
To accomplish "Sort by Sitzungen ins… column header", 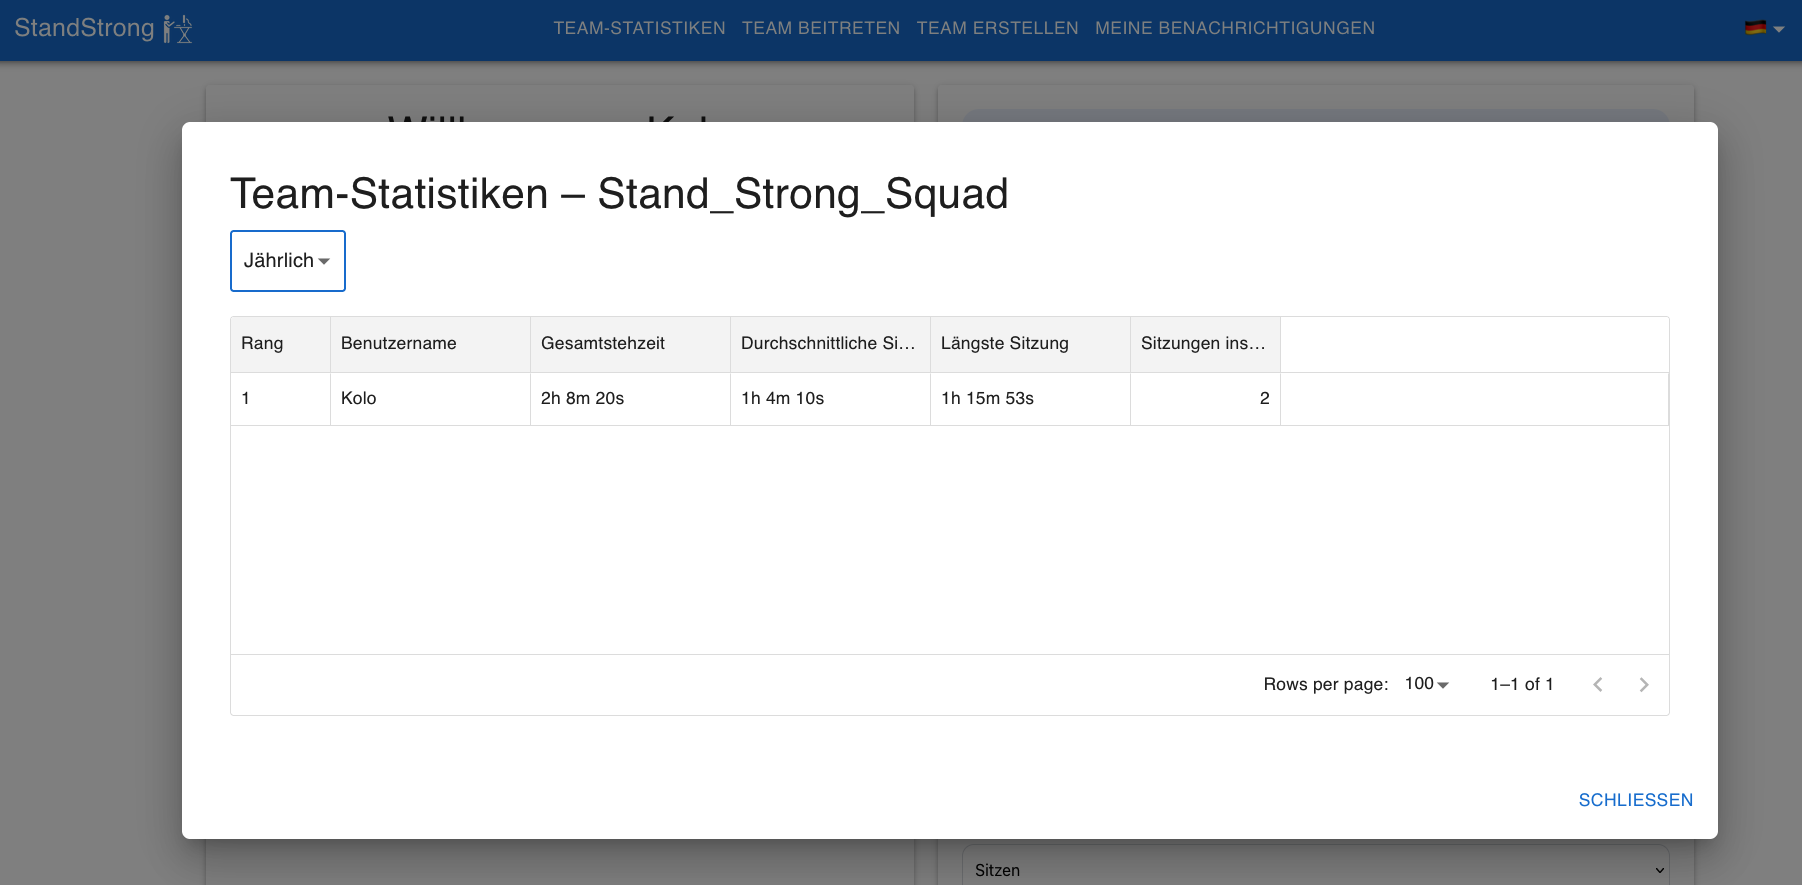I will (1206, 344).
